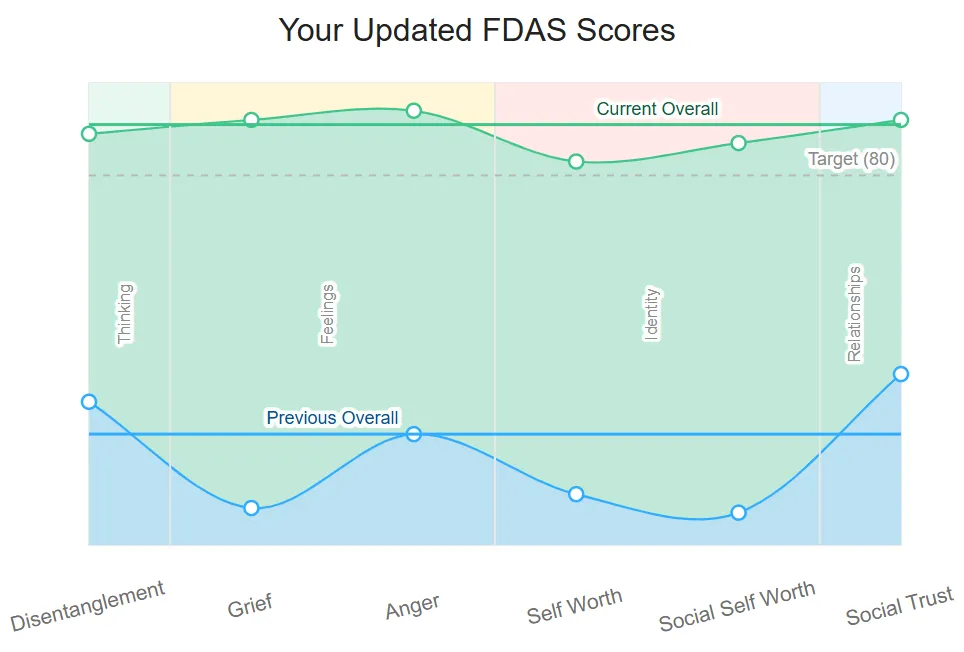Click the Self Worth axis label
The width and height of the screenshot is (964, 652).
575,606
